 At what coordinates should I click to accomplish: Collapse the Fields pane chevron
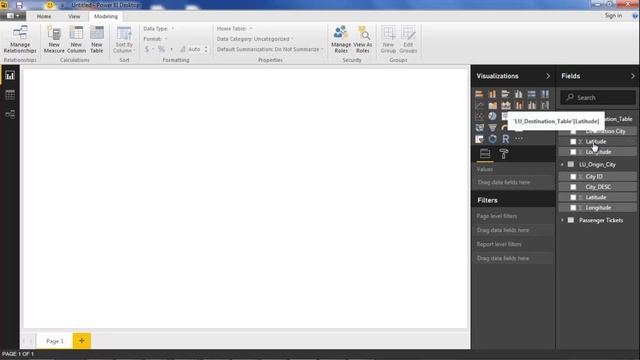[633, 76]
